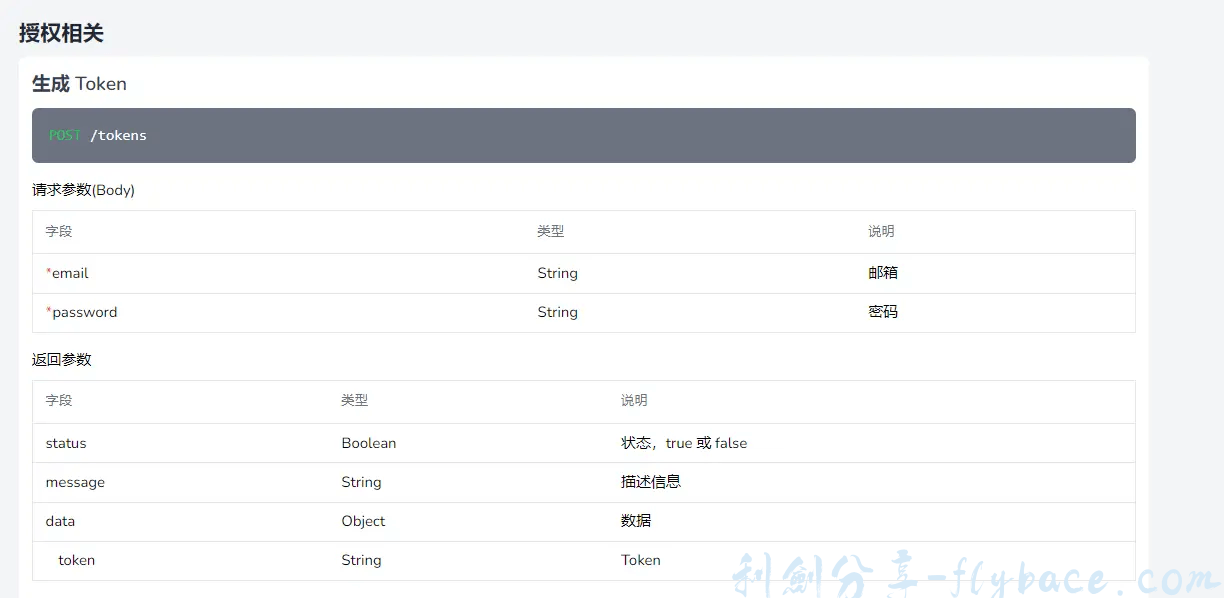1224x598 pixels.
Task: Click the 返回参数 section label
Action: point(62,359)
